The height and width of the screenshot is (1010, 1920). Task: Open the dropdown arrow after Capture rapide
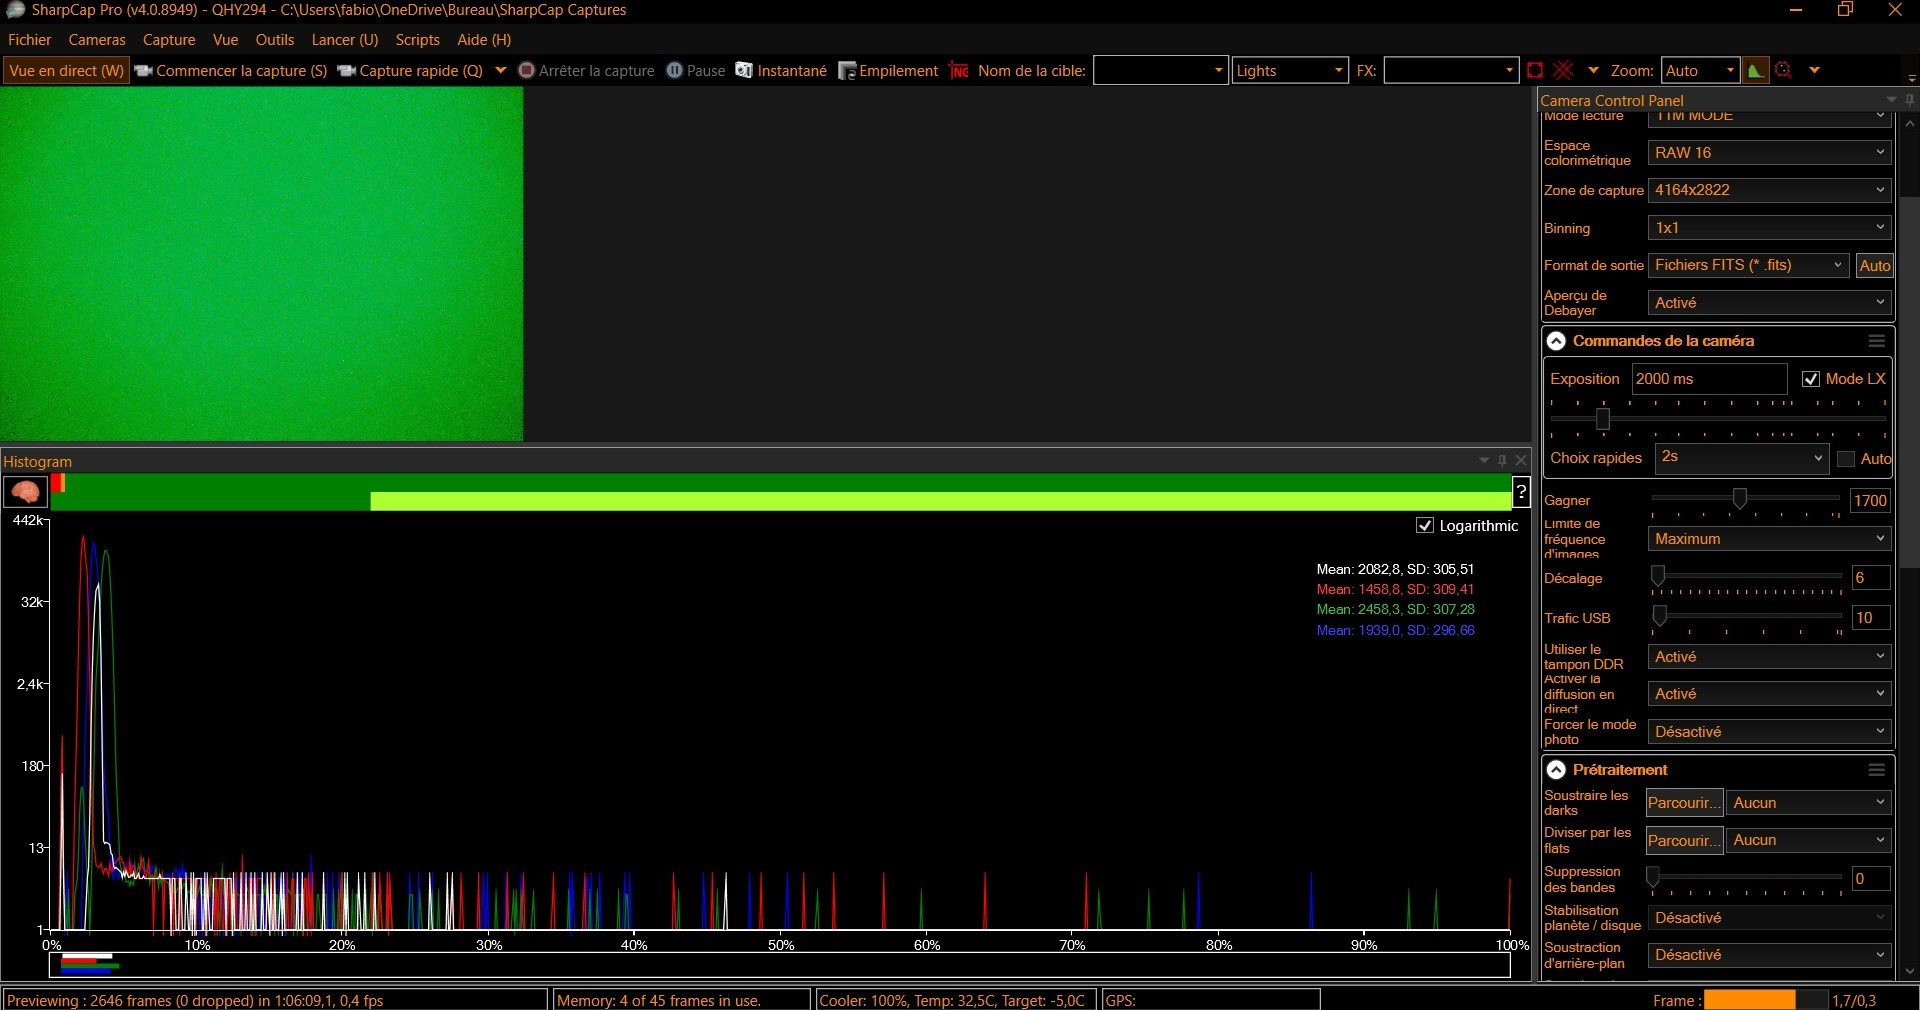click(x=500, y=70)
